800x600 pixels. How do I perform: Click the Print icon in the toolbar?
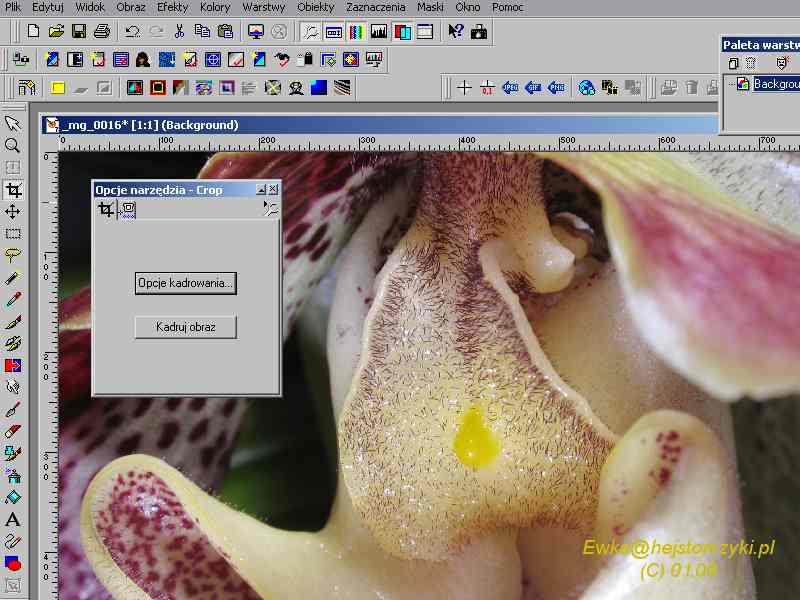click(x=101, y=32)
